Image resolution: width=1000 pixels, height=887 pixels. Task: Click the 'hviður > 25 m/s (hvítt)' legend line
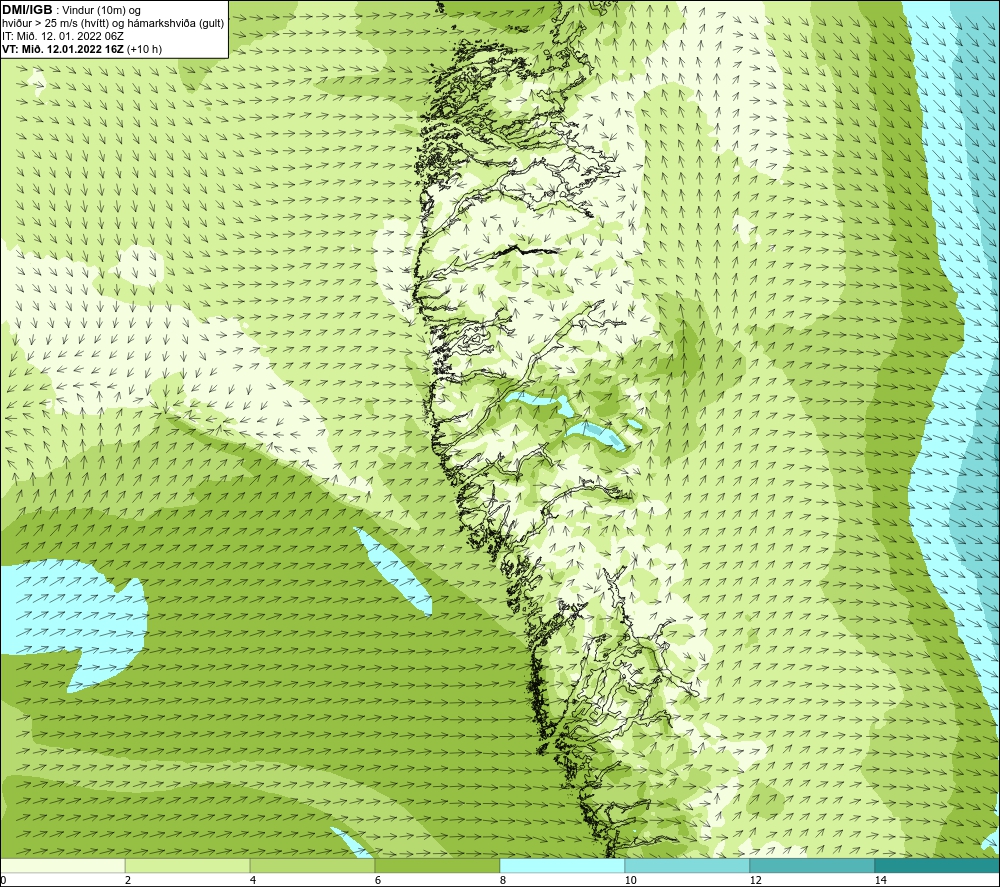click(x=113, y=24)
